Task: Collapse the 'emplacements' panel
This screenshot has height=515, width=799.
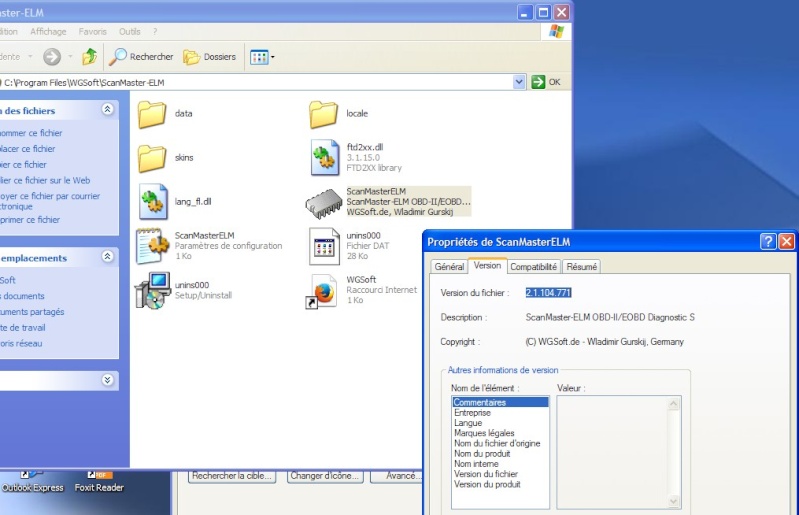Action: (108, 256)
